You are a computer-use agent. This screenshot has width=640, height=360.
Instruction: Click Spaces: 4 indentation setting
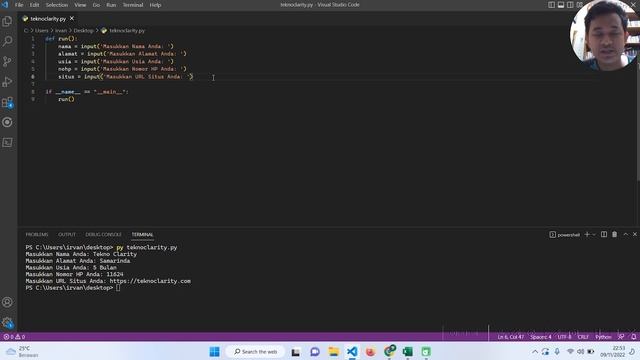click(x=541, y=337)
